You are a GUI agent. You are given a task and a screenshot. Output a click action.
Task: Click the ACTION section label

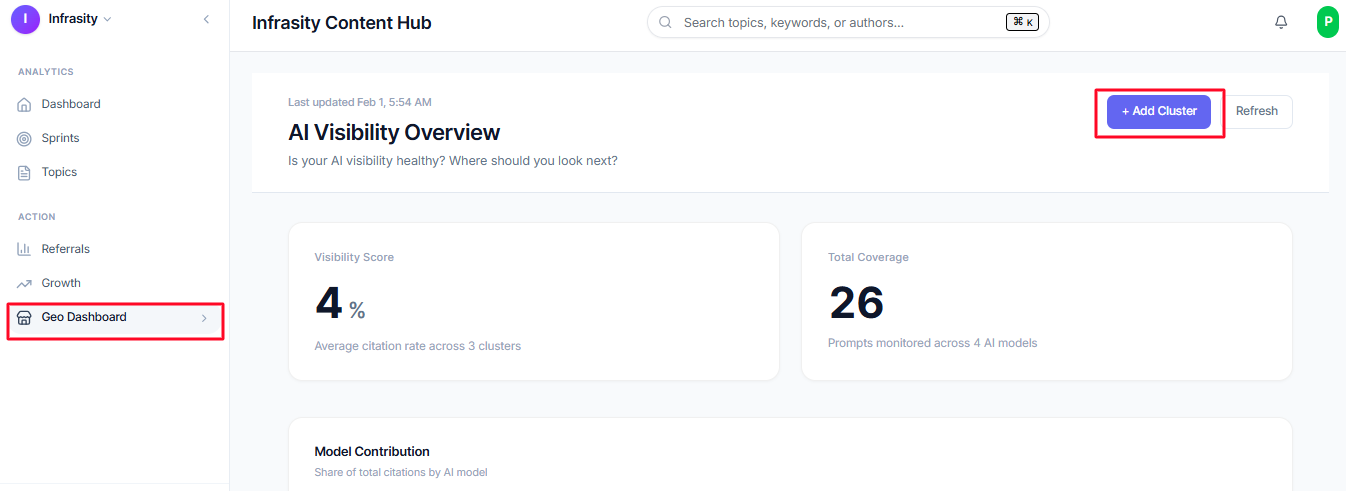(37, 217)
